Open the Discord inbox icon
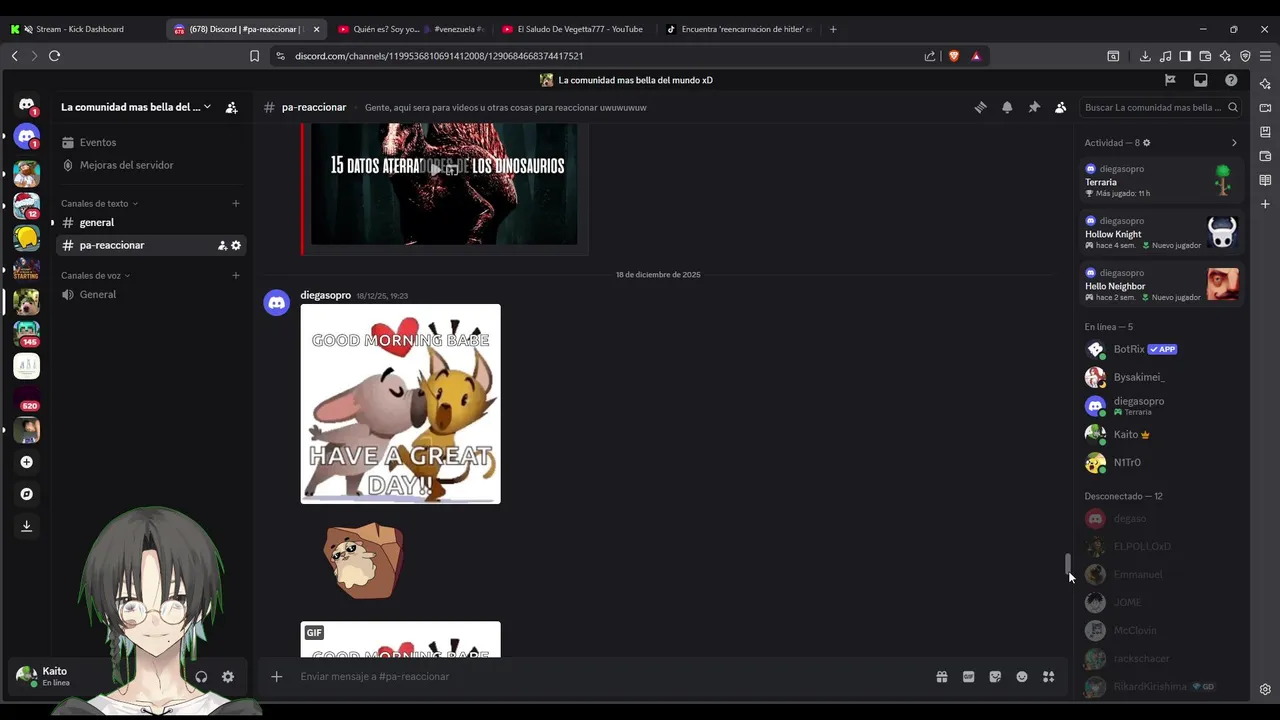 pos(1200,80)
